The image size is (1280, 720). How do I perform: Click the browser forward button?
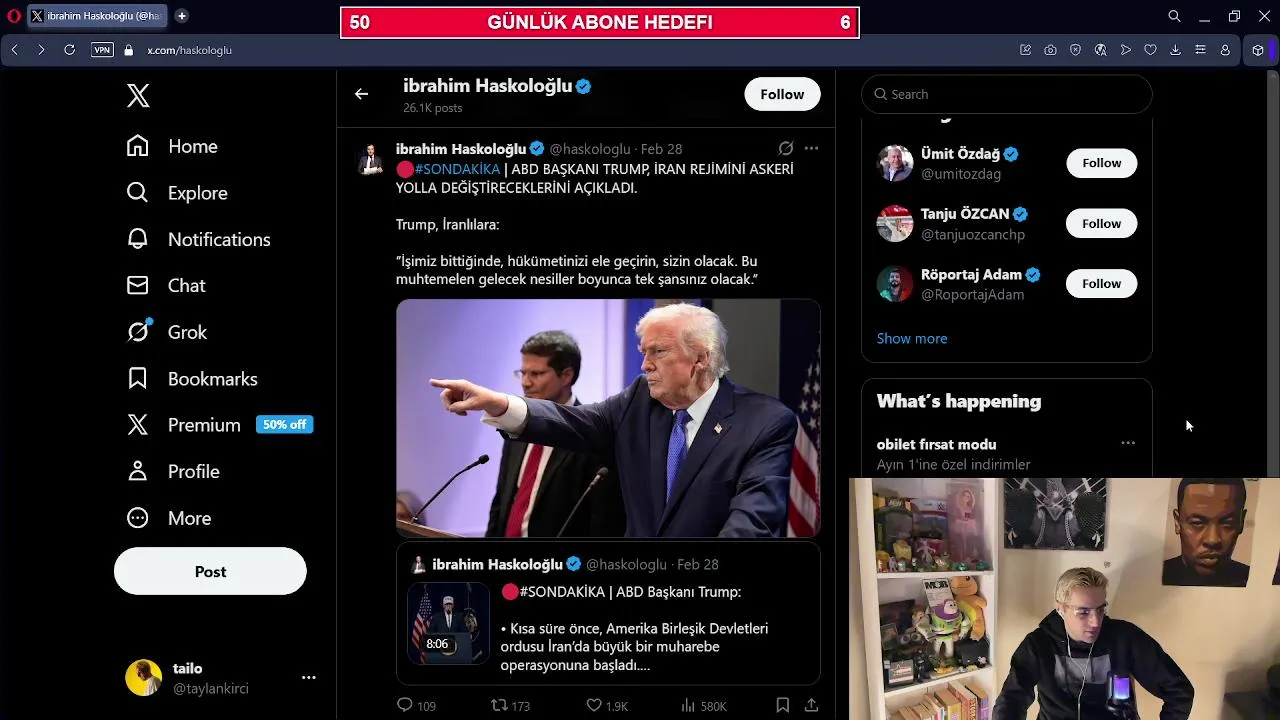pos(41,49)
